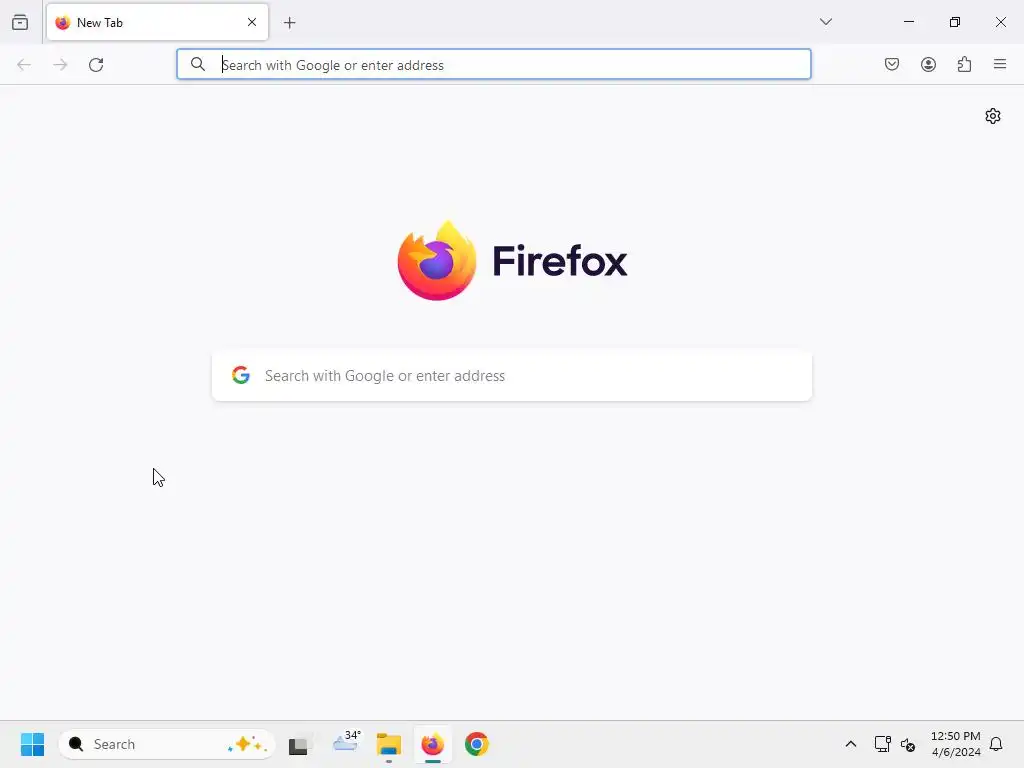Open the clock showing 12:50 PM
The width and height of the screenshot is (1024, 768).
tap(955, 744)
